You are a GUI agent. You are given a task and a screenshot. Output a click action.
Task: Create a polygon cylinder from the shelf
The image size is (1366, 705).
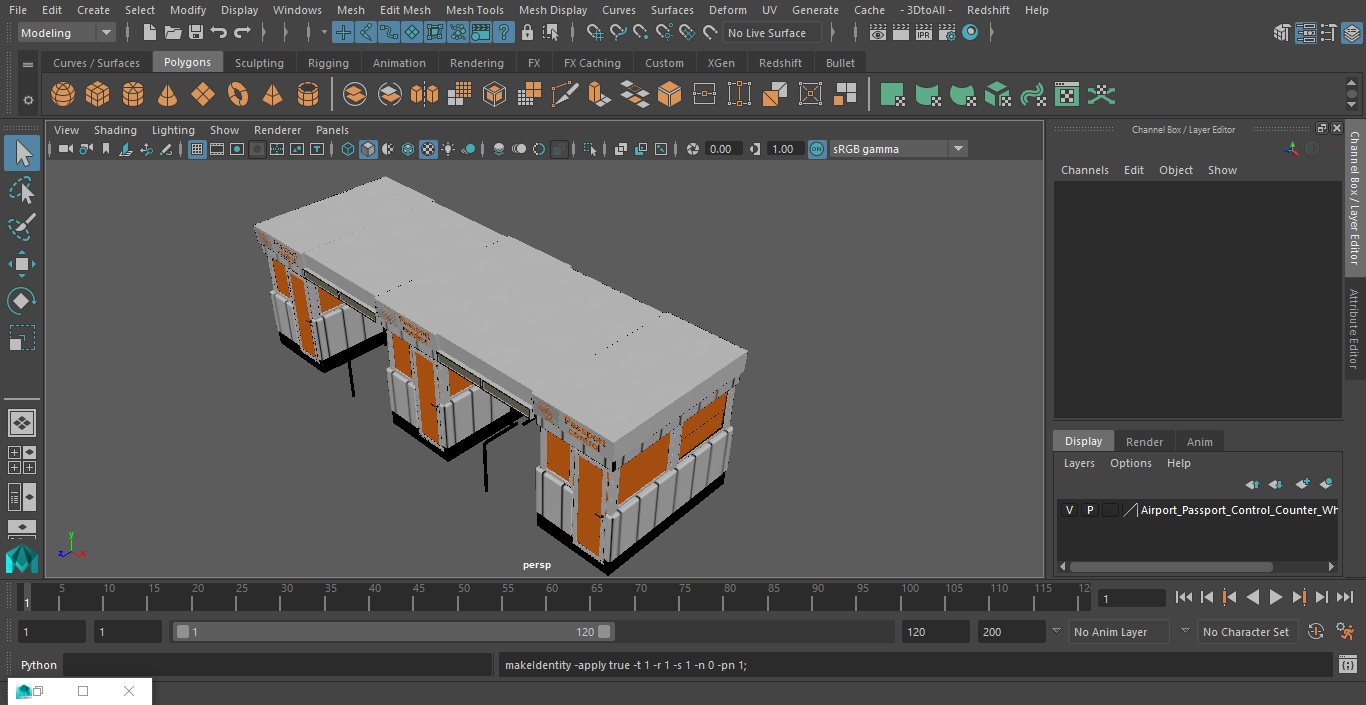133,95
